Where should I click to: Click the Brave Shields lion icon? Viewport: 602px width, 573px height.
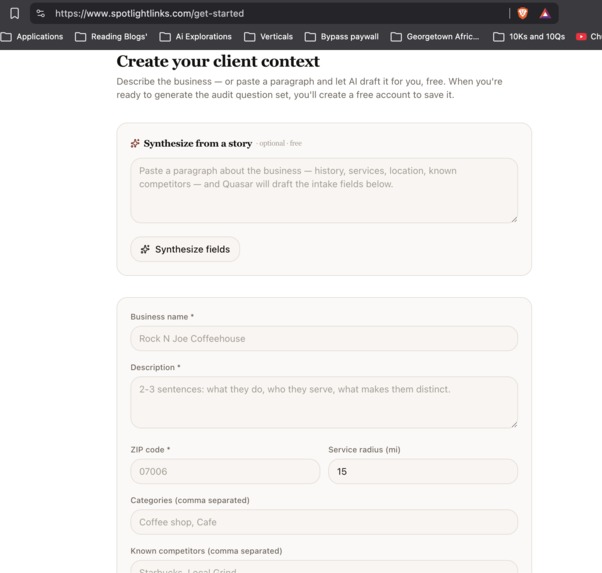[523, 13]
